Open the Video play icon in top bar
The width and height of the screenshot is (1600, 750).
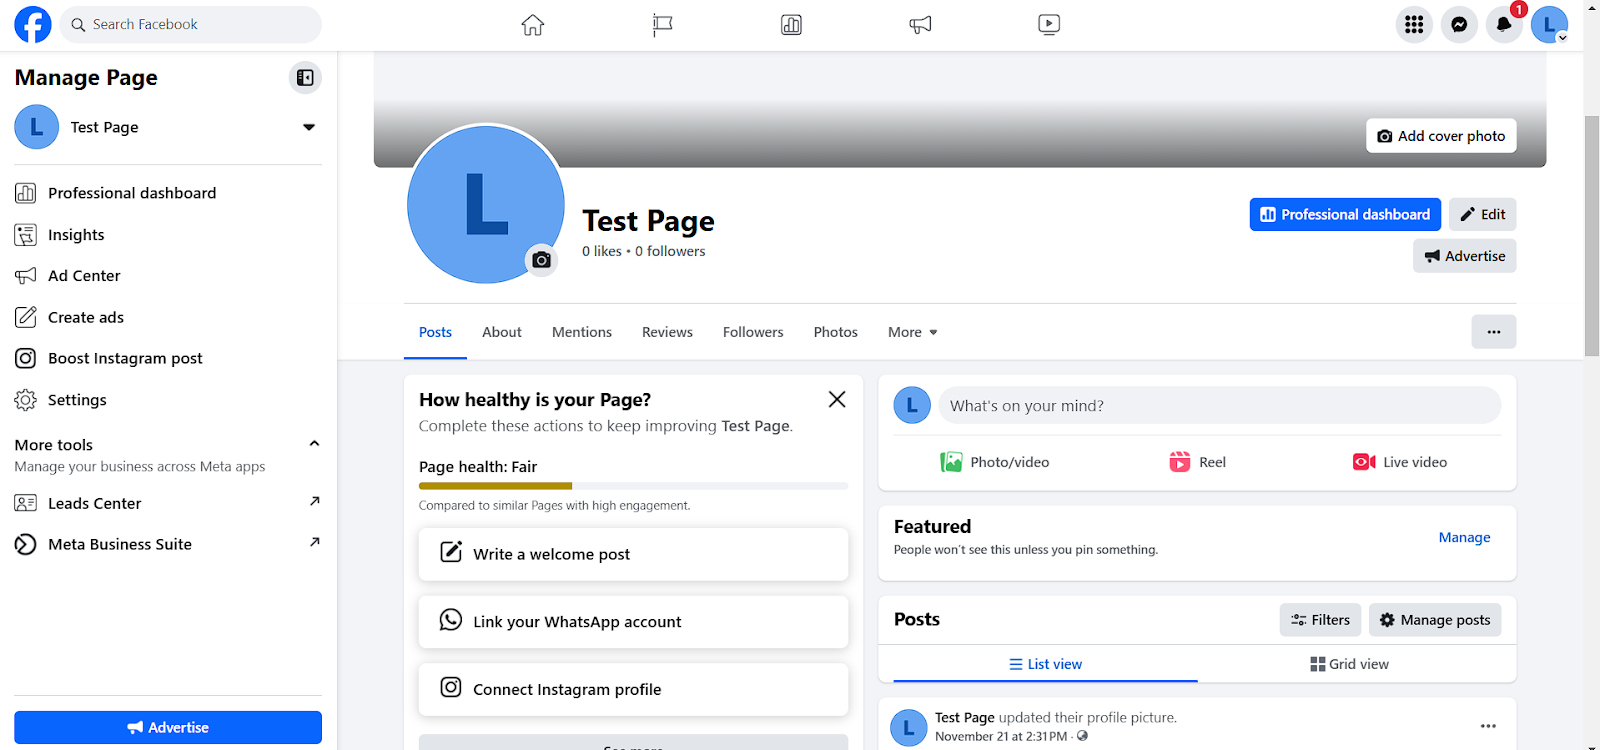[x=1049, y=24]
